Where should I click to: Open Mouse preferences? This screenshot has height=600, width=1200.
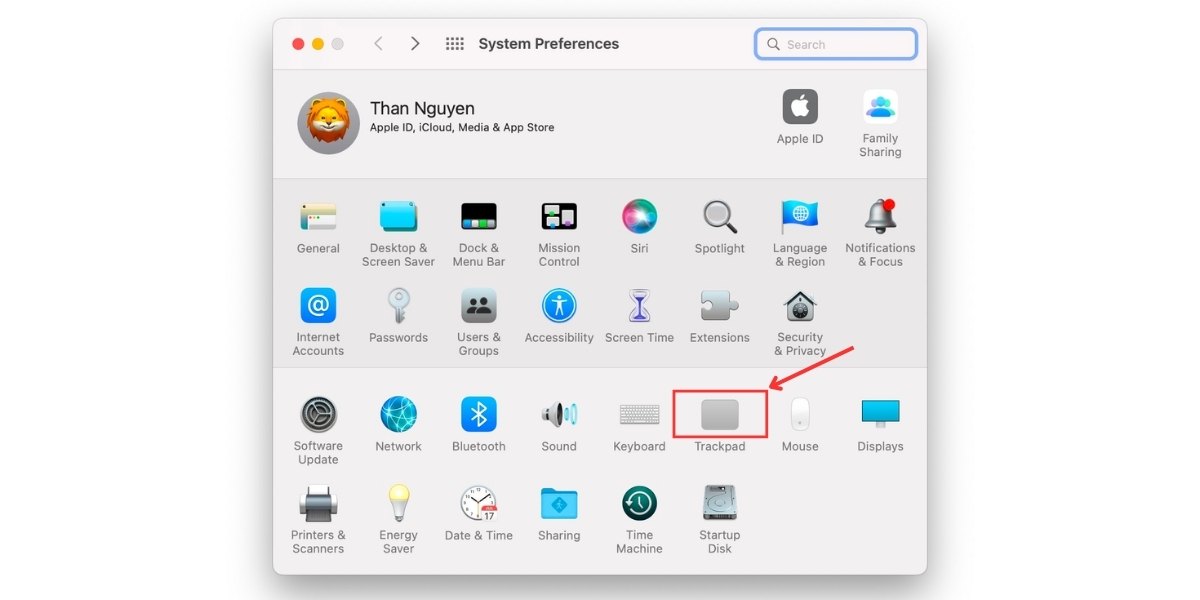click(x=800, y=414)
